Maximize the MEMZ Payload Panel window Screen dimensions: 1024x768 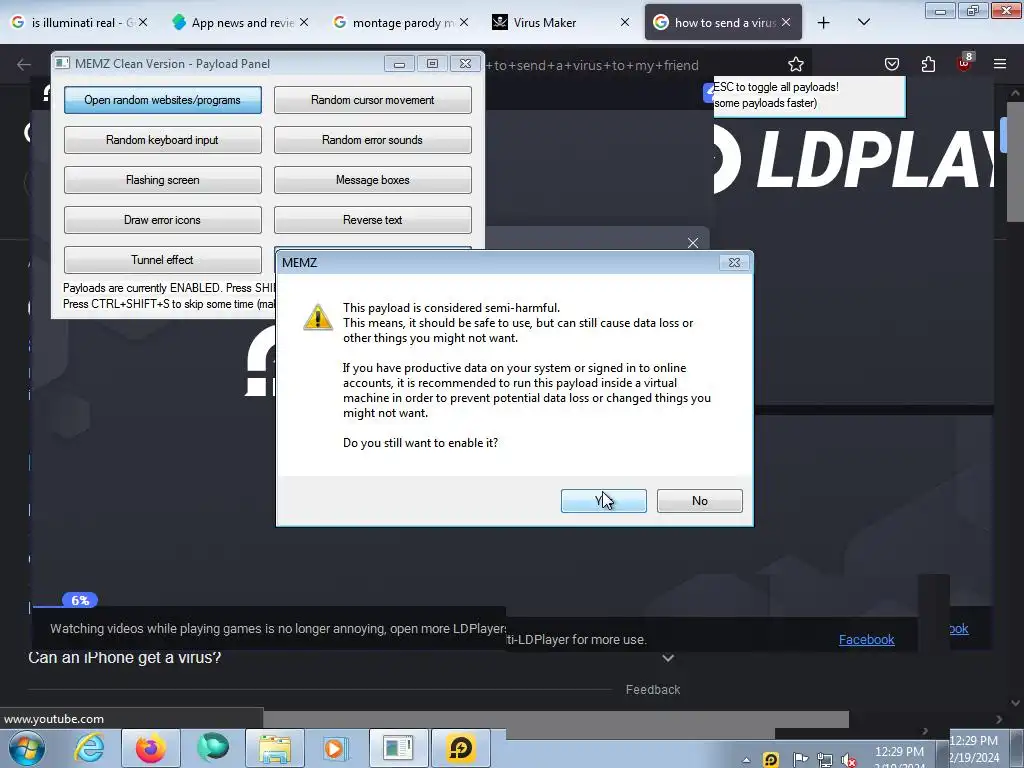point(432,63)
